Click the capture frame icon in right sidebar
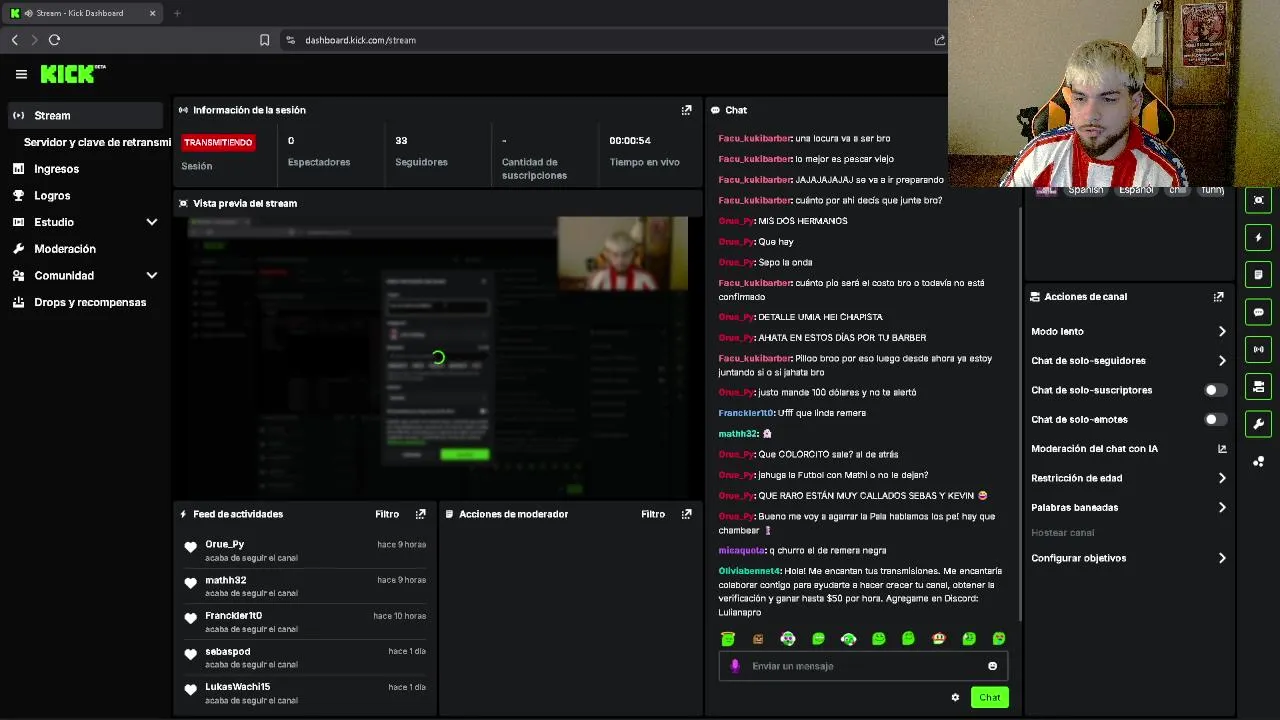This screenshot has width=1280, height=720. [1258, 200]
